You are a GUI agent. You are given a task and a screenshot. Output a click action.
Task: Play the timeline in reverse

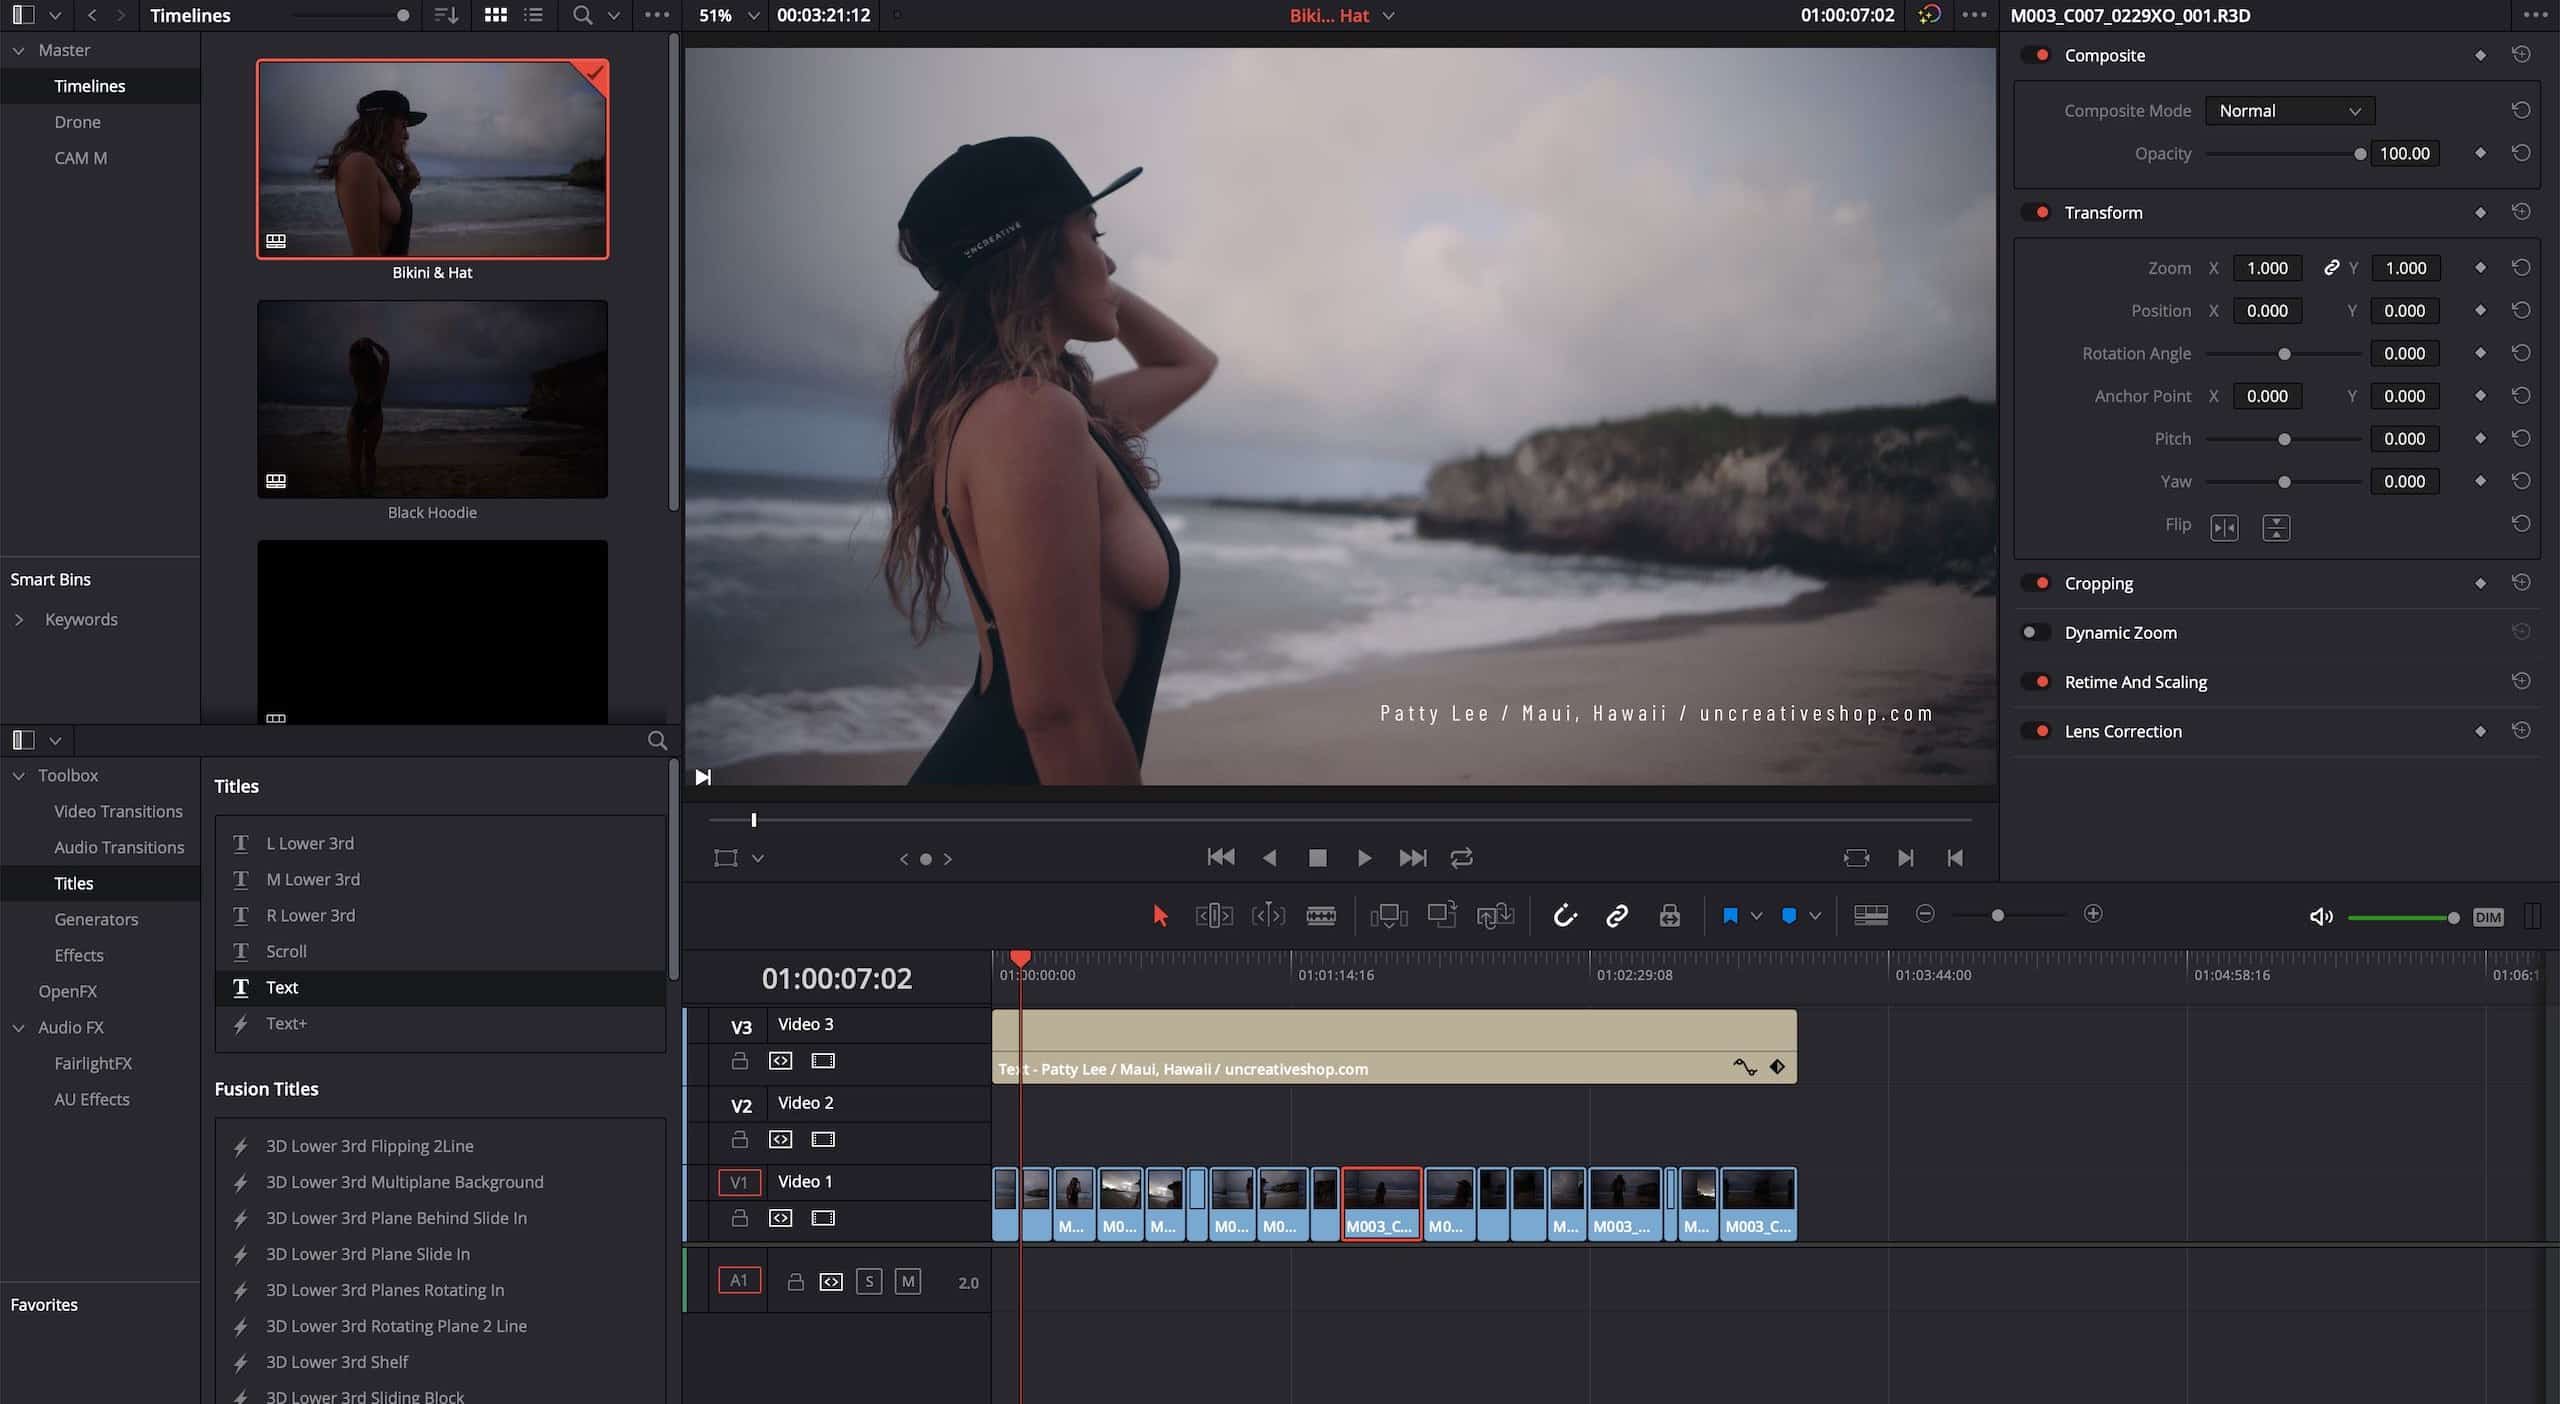(1269, 858)
